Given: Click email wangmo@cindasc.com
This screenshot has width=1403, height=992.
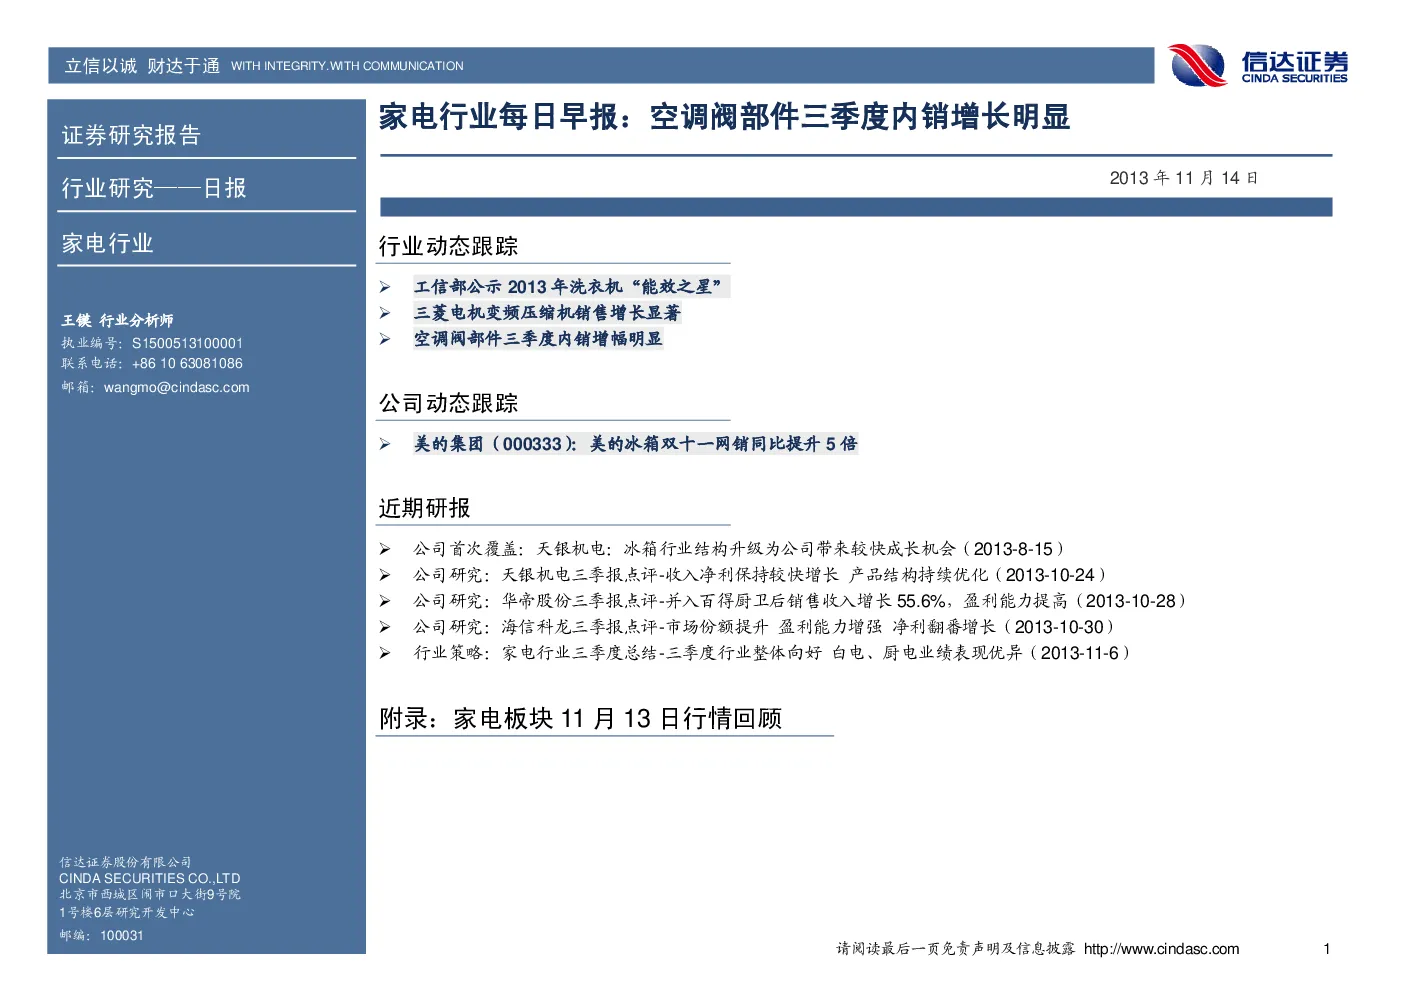Looking at the screenshot, I should point(177,387).
